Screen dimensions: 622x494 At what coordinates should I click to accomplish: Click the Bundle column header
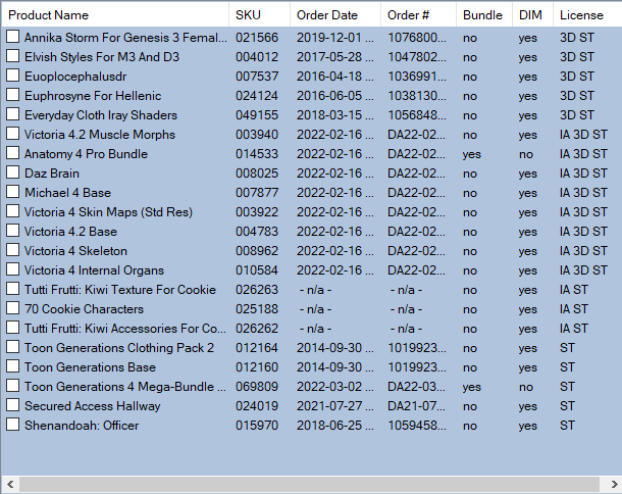[483, 15]
